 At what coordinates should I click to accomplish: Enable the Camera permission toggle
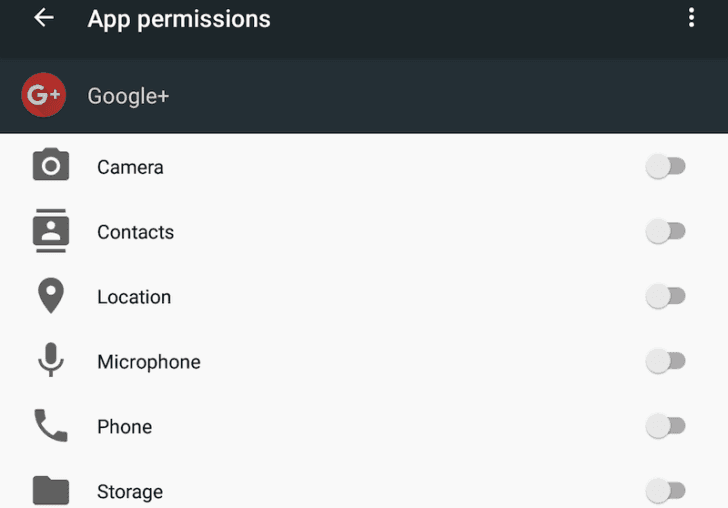tap(666, 167)
